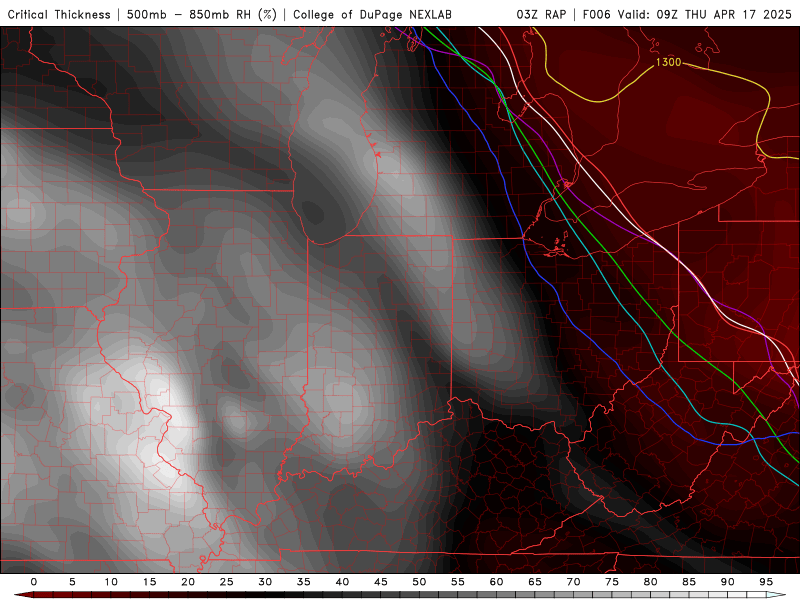The height and width of the screenshot is (600, 800).
Task: Select the "500mb - 850mb RH (%)" label
Action: (x=202, y=14)
